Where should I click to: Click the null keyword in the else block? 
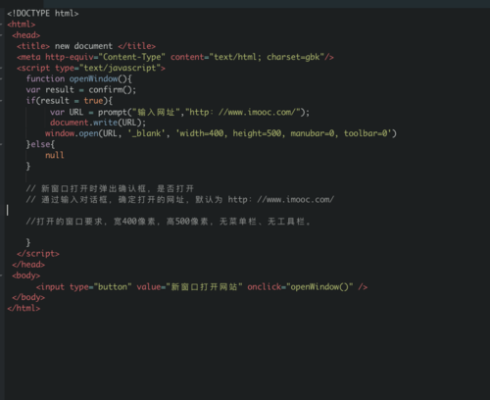55,155
